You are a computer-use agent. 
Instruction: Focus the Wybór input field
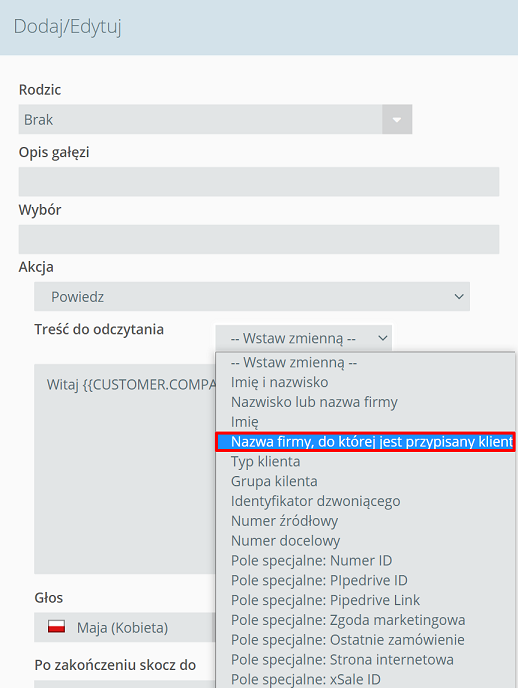click(x=259, y=240)
